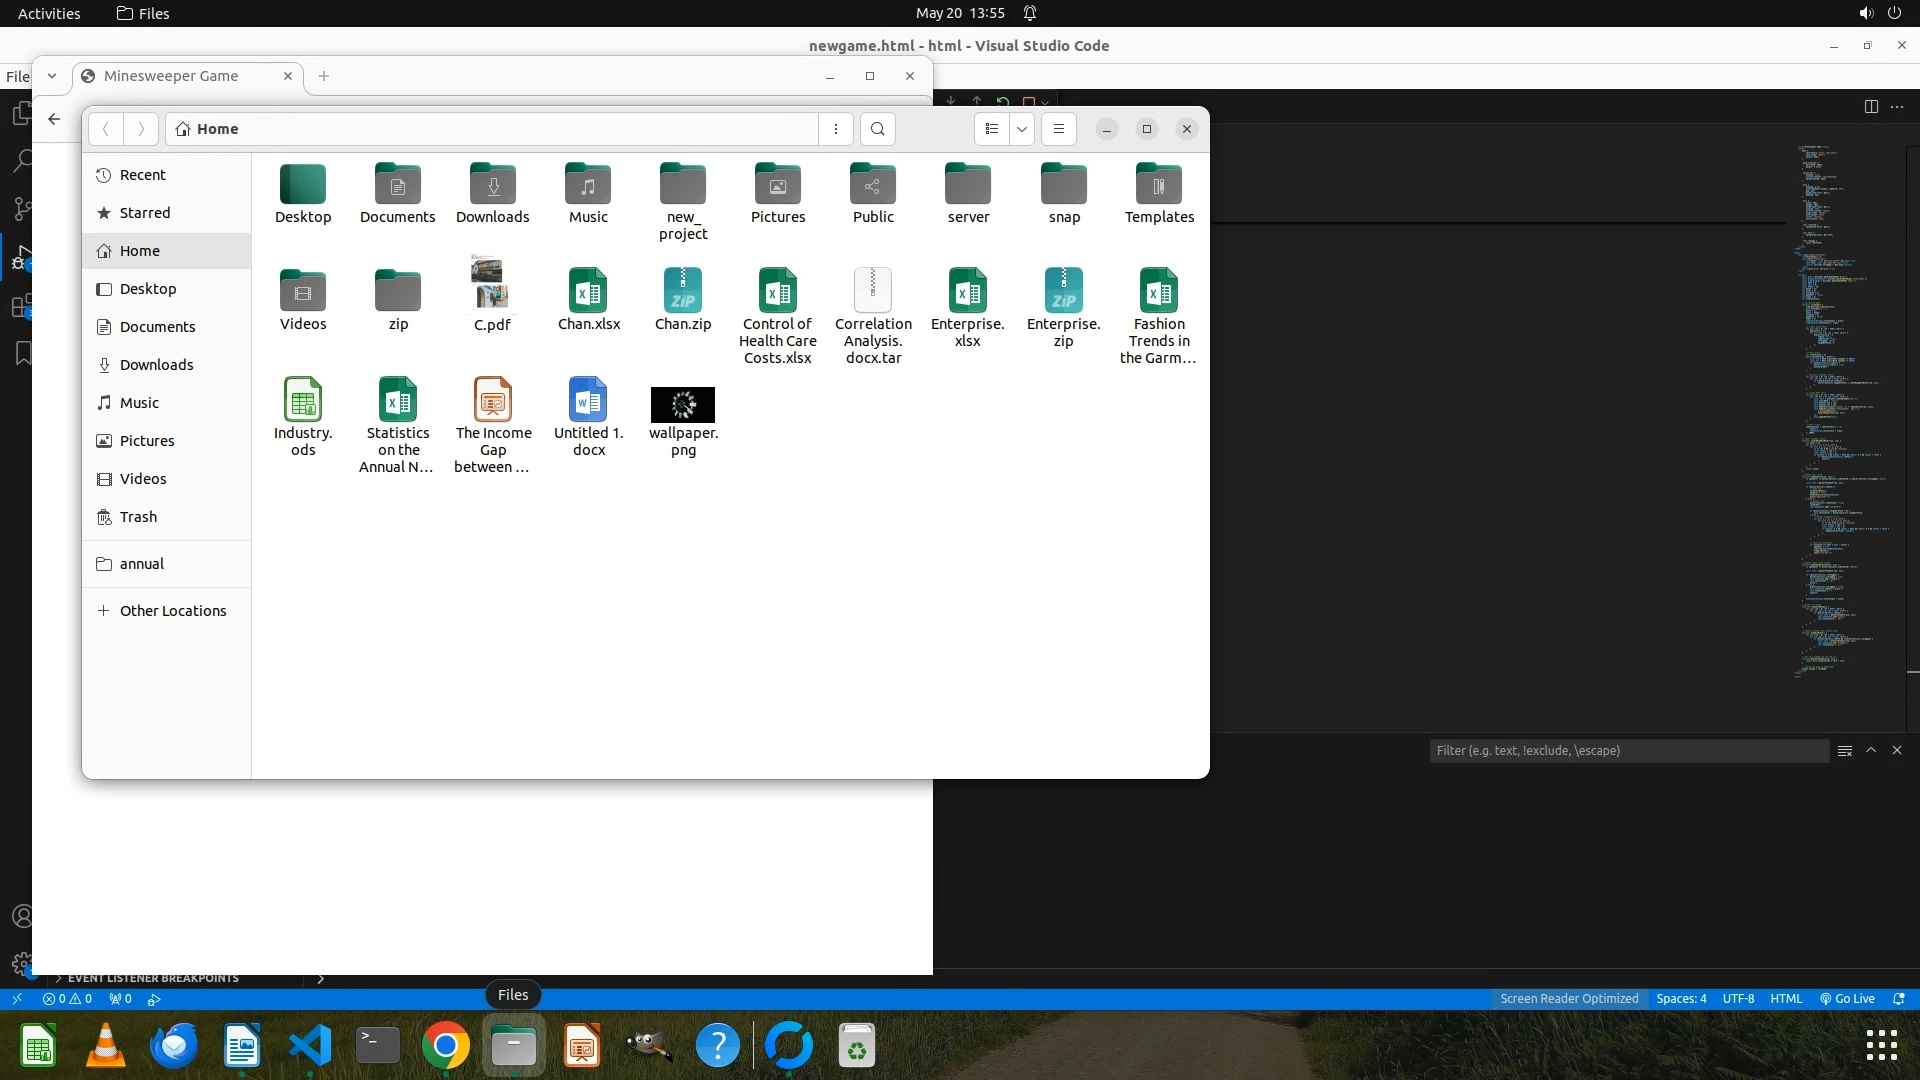Collapse the panel with the chevron up icon

point(1871,750)
